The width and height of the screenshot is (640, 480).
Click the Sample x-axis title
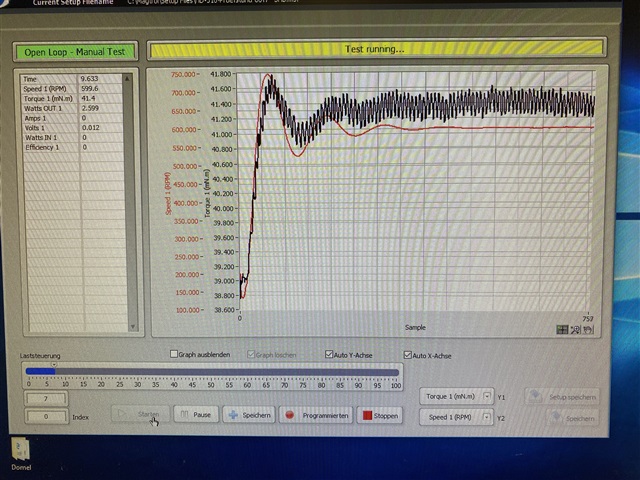coord(415,327)
